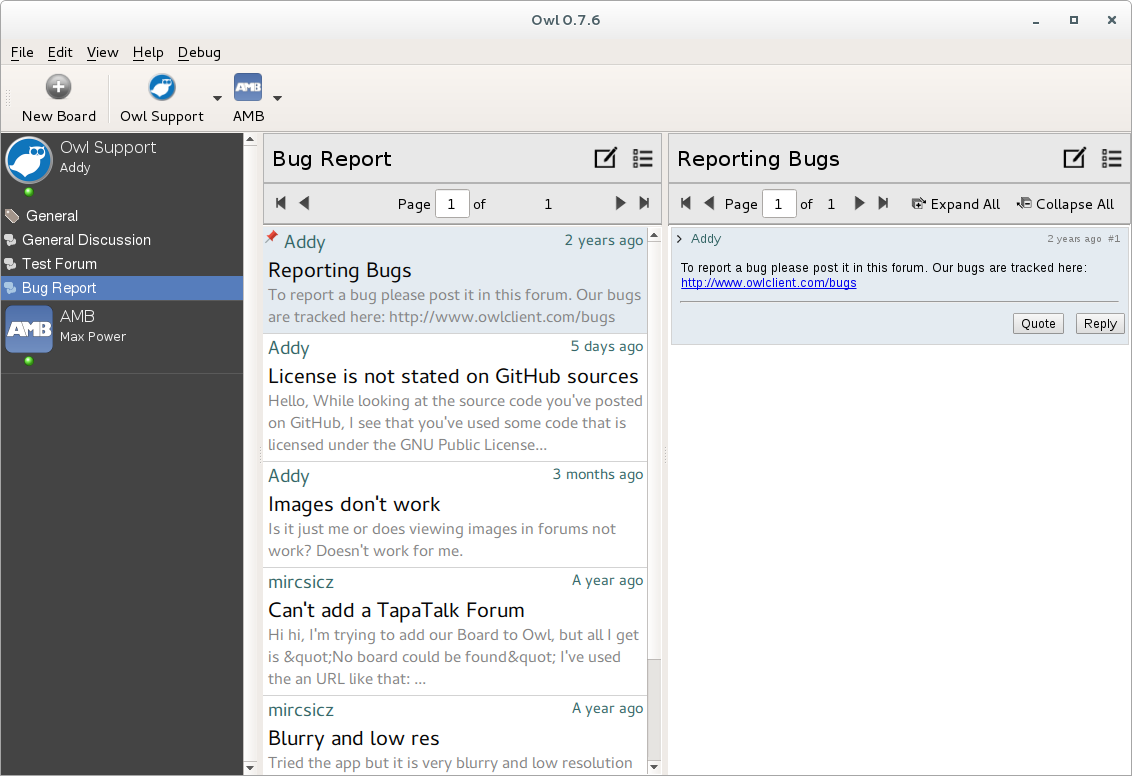Click new thread compose icon in Bug Report
This screenshot has width=1132, height=776.
(x=606, y=158)
